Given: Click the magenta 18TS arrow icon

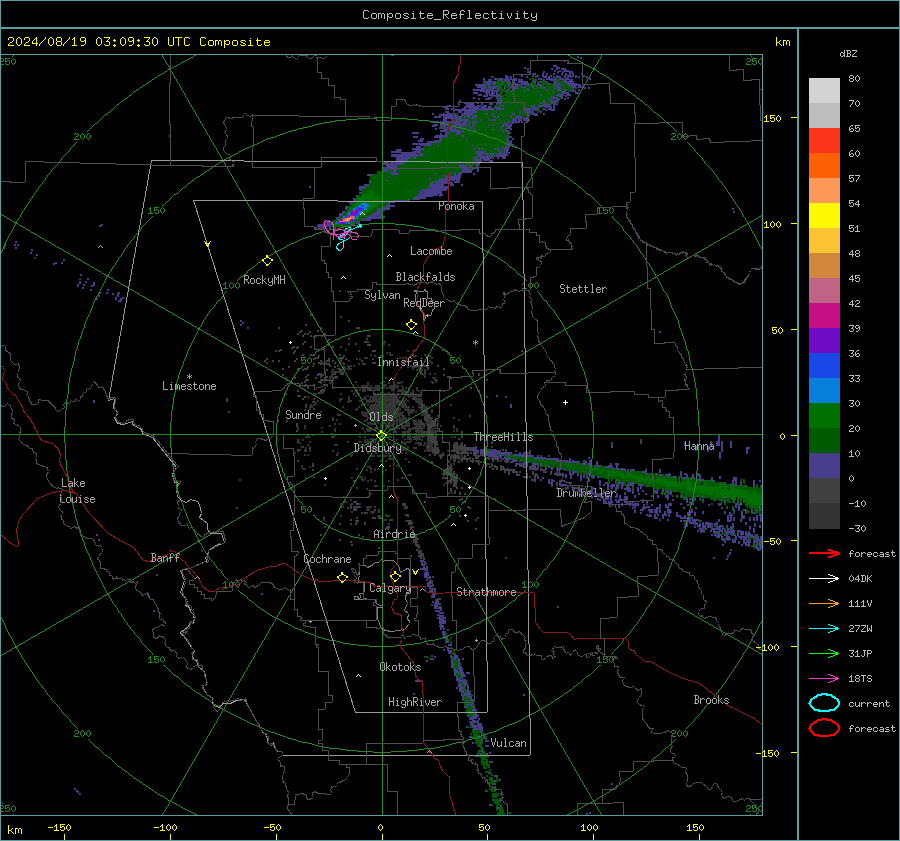Looking at the screenshot, I should point(824,679).
